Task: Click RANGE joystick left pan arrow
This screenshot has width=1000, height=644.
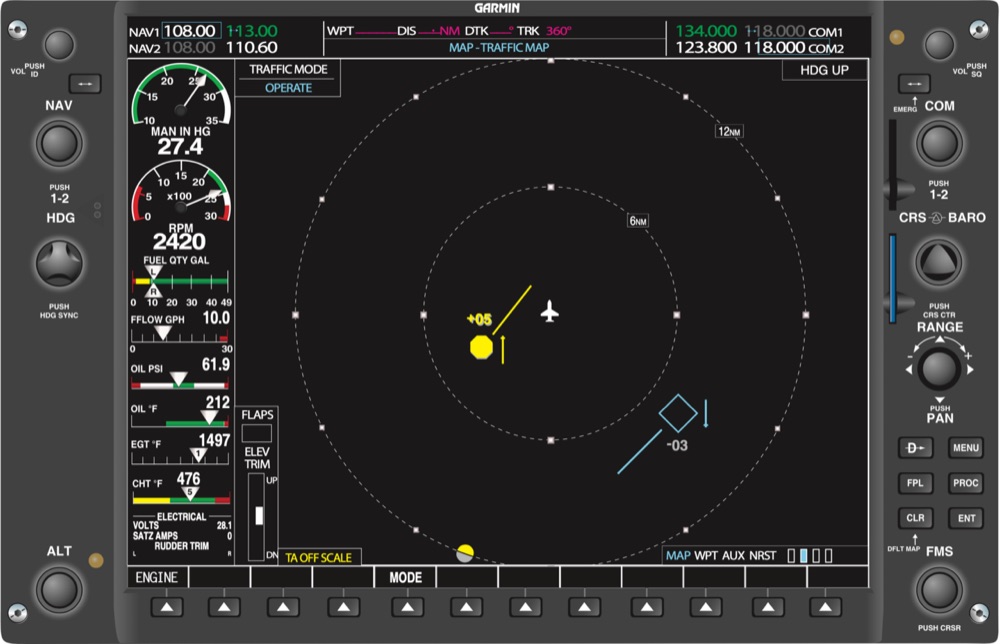Action: pyautogui.click(x=909, y=370)
